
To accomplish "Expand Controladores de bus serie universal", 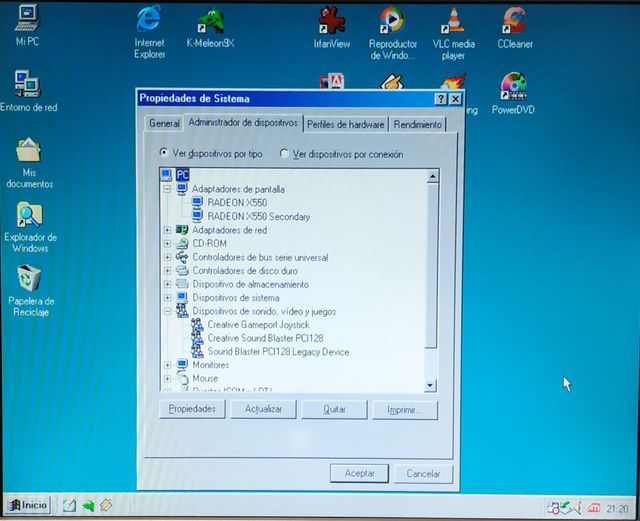I will (x=167, y=257).
